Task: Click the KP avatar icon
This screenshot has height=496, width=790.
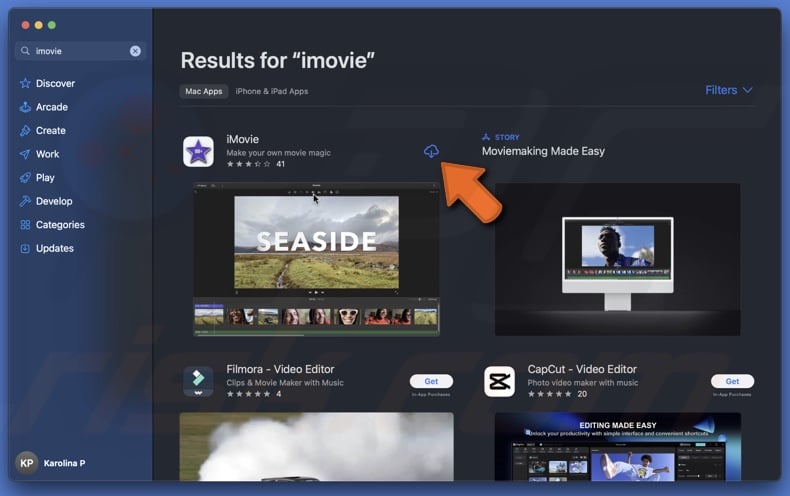Action: [27, 463]
